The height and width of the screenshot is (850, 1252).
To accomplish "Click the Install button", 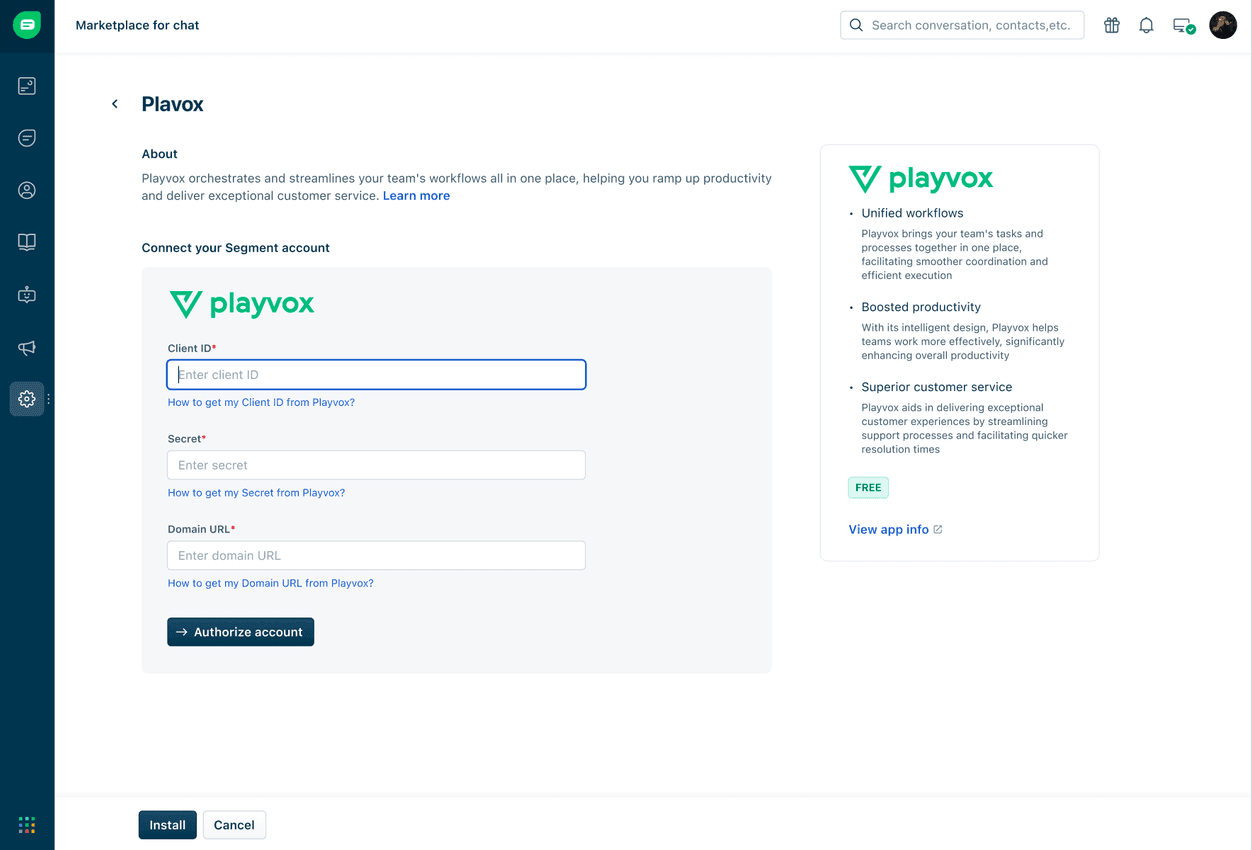I will (167, 824).
